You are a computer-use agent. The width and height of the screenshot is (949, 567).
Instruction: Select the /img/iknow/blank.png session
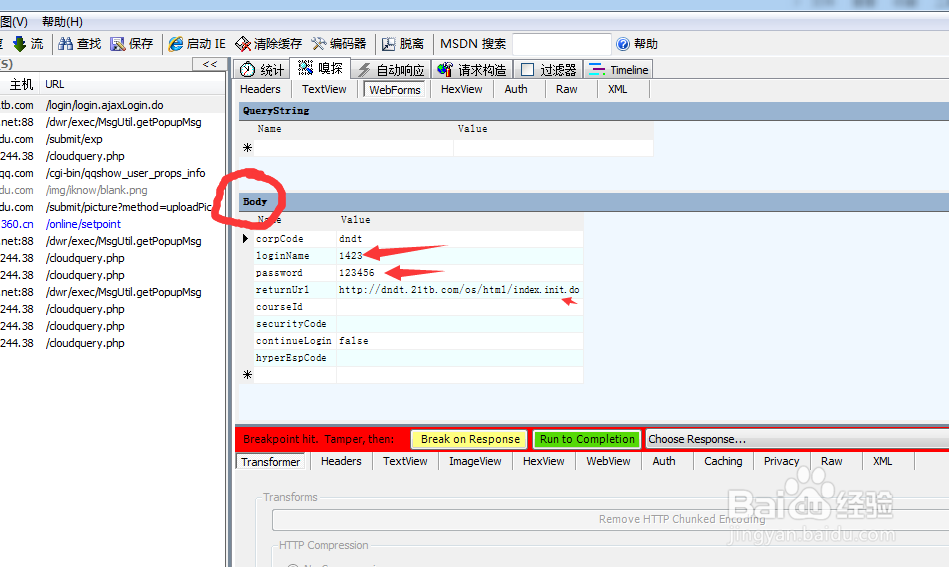(x=113, y=190)
